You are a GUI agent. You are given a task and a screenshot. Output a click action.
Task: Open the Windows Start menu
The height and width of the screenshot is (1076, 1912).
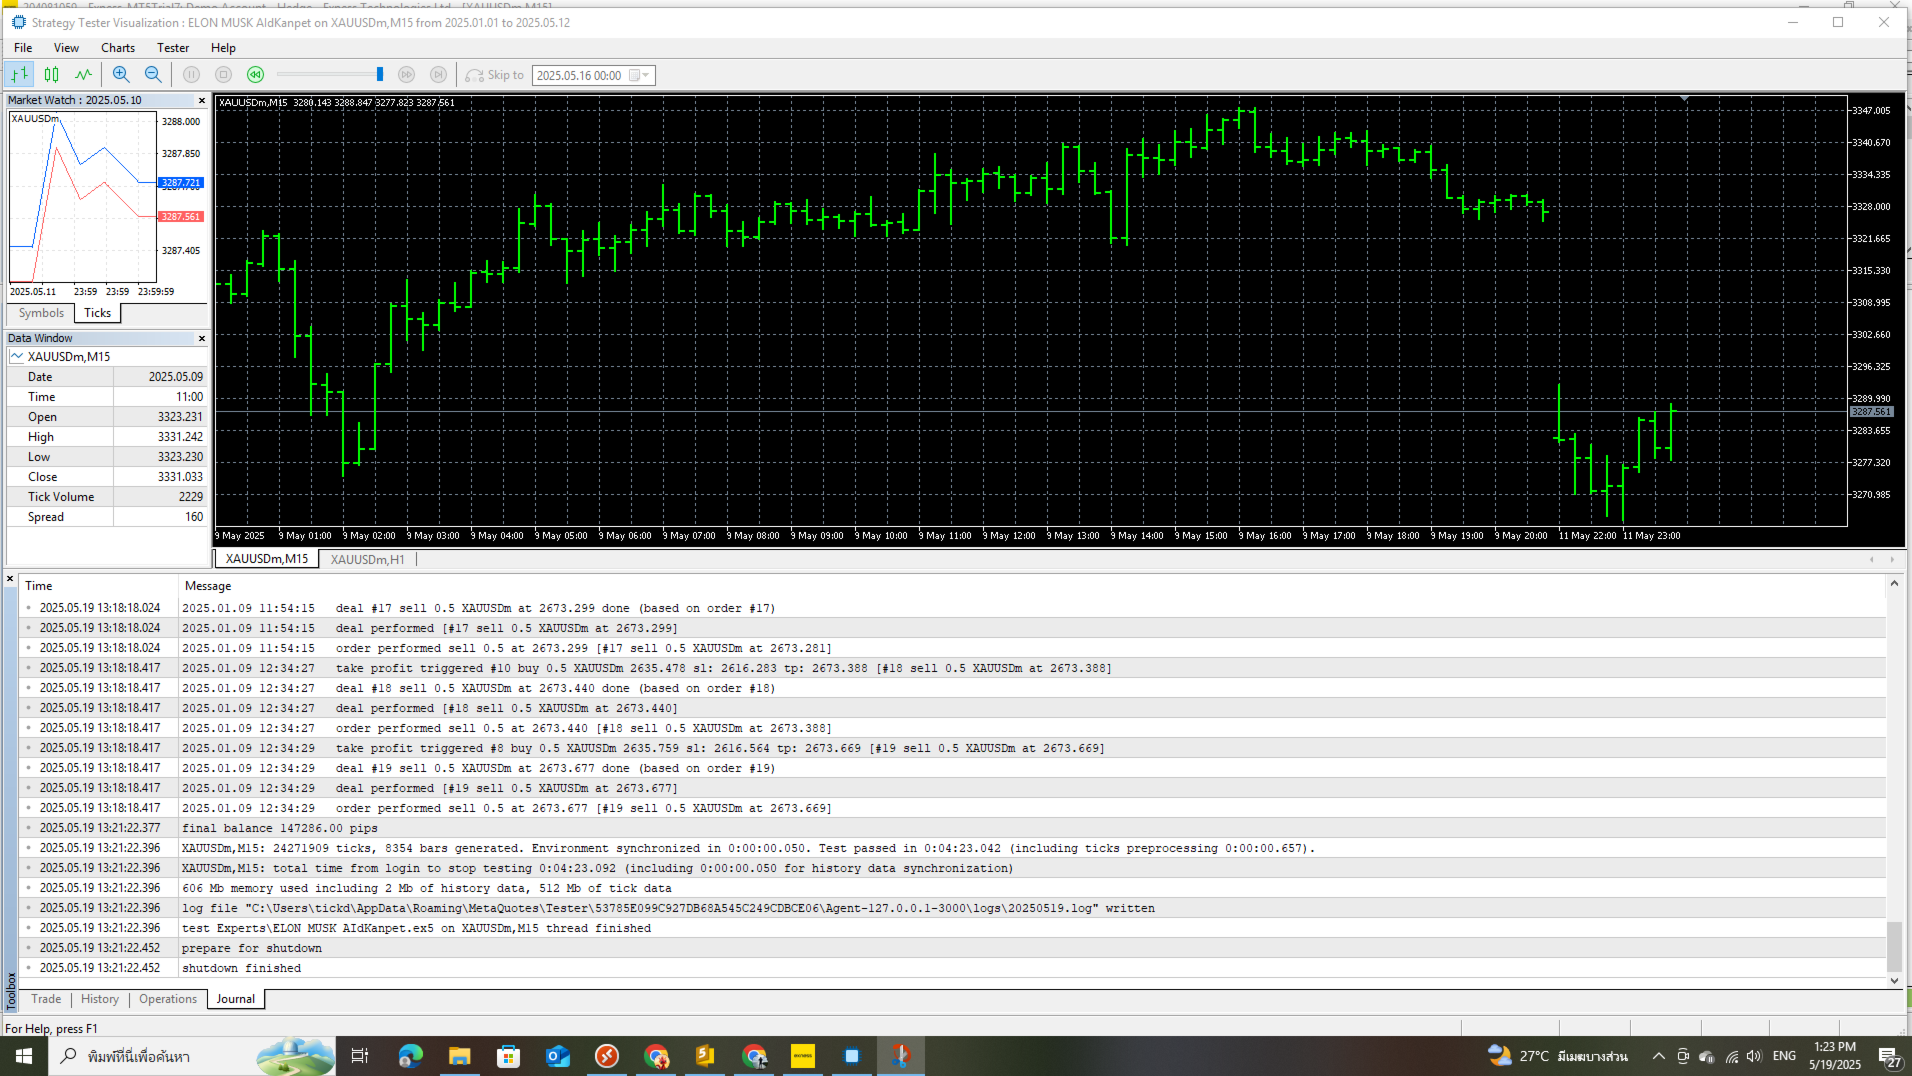(24, 1056)
